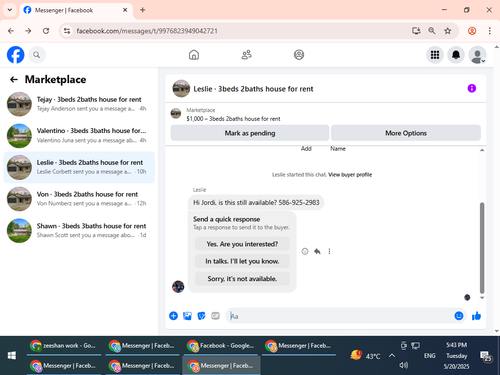Open the Shawn 3beds 3baths conversation
This screenshot has height=375, width=500.
pos(79,230)
